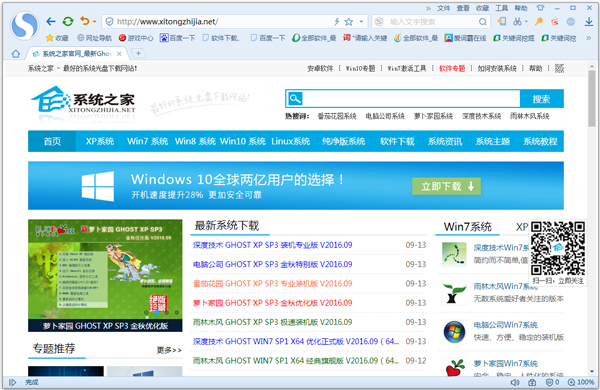Click the skin shirt icon in title bar
Viewport: 600px width, 390px height.
pyautogui.click(x=540, y=8)
